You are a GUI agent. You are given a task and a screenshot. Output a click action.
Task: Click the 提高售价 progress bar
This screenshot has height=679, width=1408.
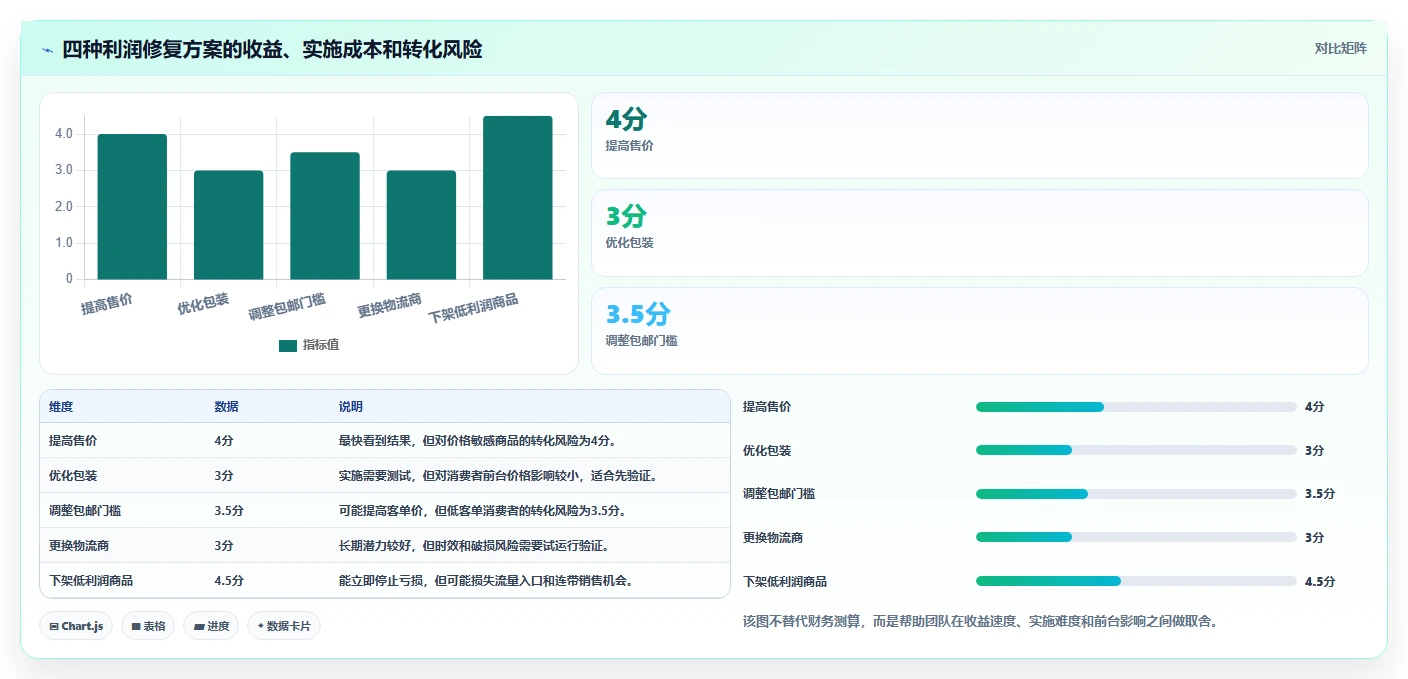pyautogui.click(x=1136, y=407)
